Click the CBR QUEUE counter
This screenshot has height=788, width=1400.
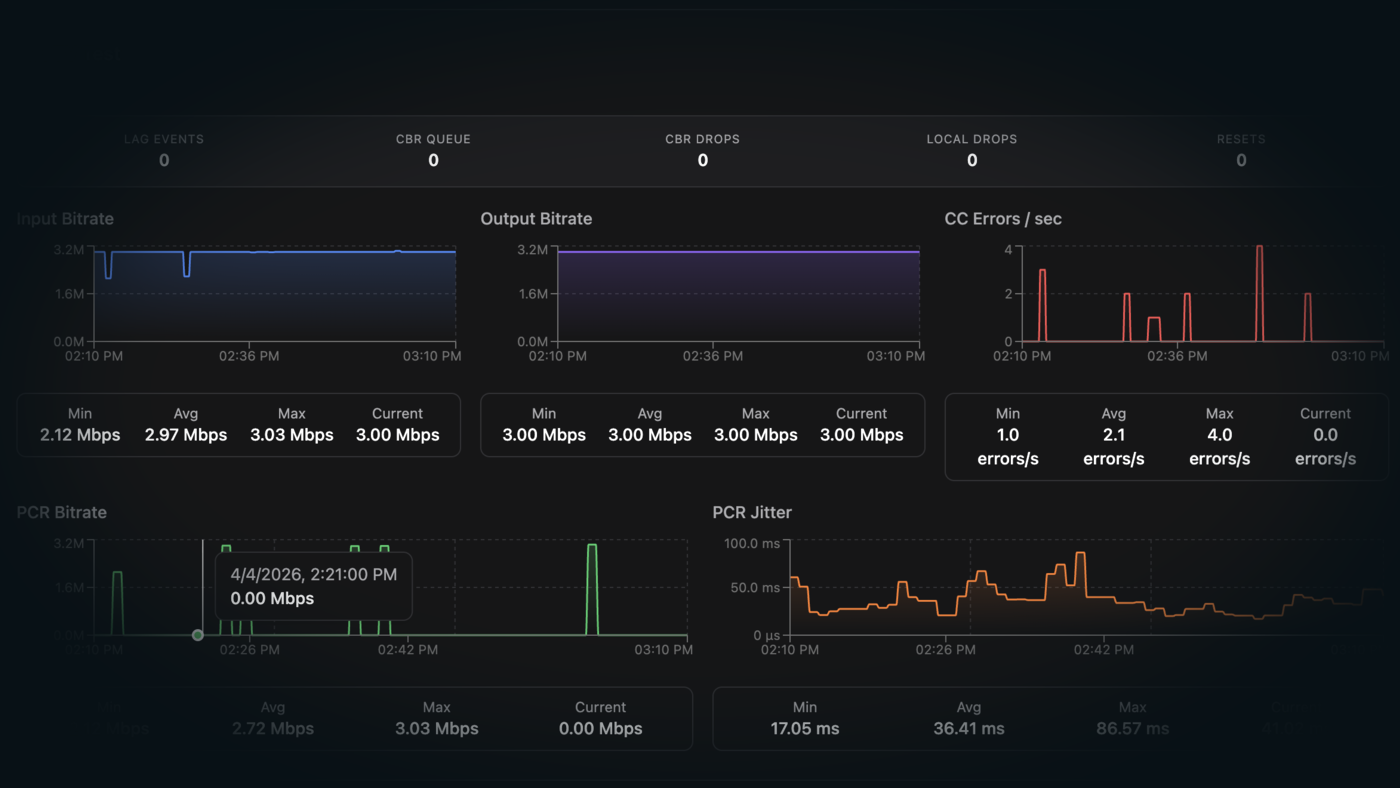pyautogui.click(x=433, y=150)
